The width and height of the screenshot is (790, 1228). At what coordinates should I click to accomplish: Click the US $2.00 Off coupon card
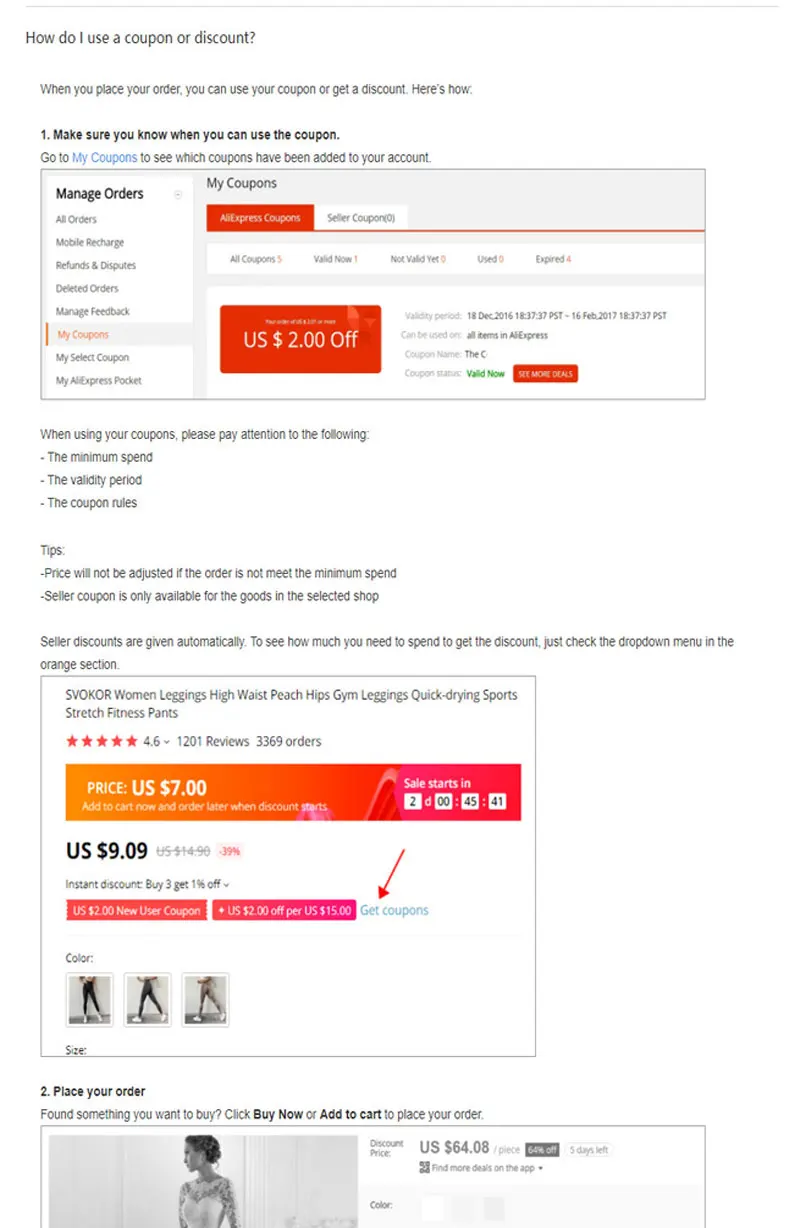[300, 339]
